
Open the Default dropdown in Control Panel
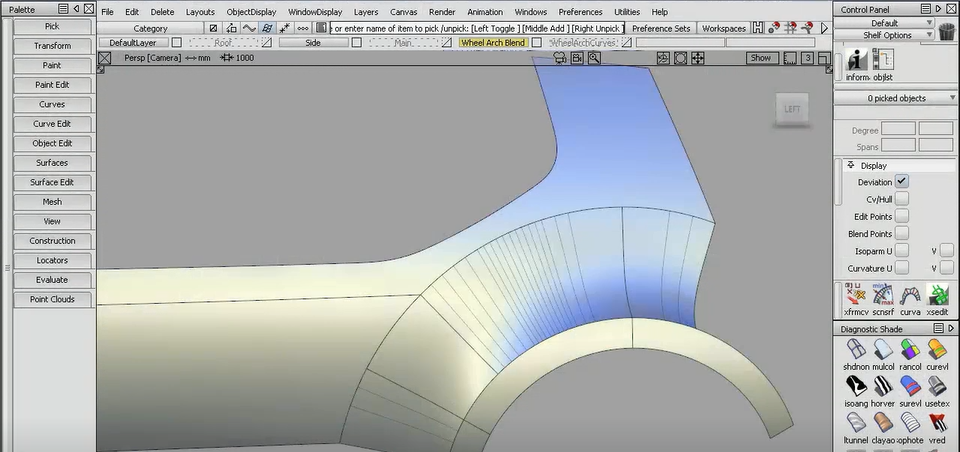click(x=885, y=22)
